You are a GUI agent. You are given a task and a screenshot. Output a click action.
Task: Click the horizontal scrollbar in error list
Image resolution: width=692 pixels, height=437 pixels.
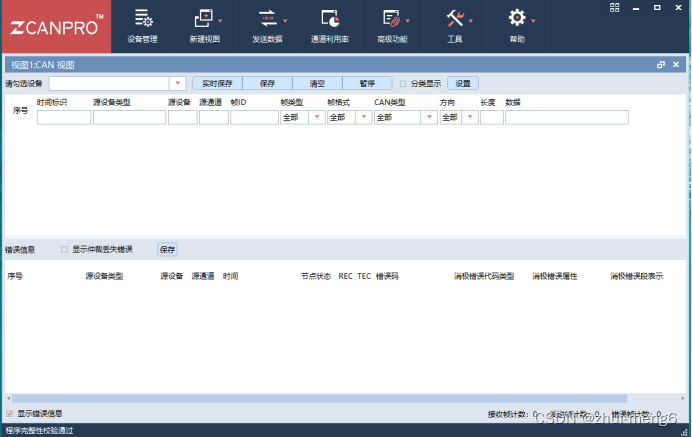coord(320,399)
